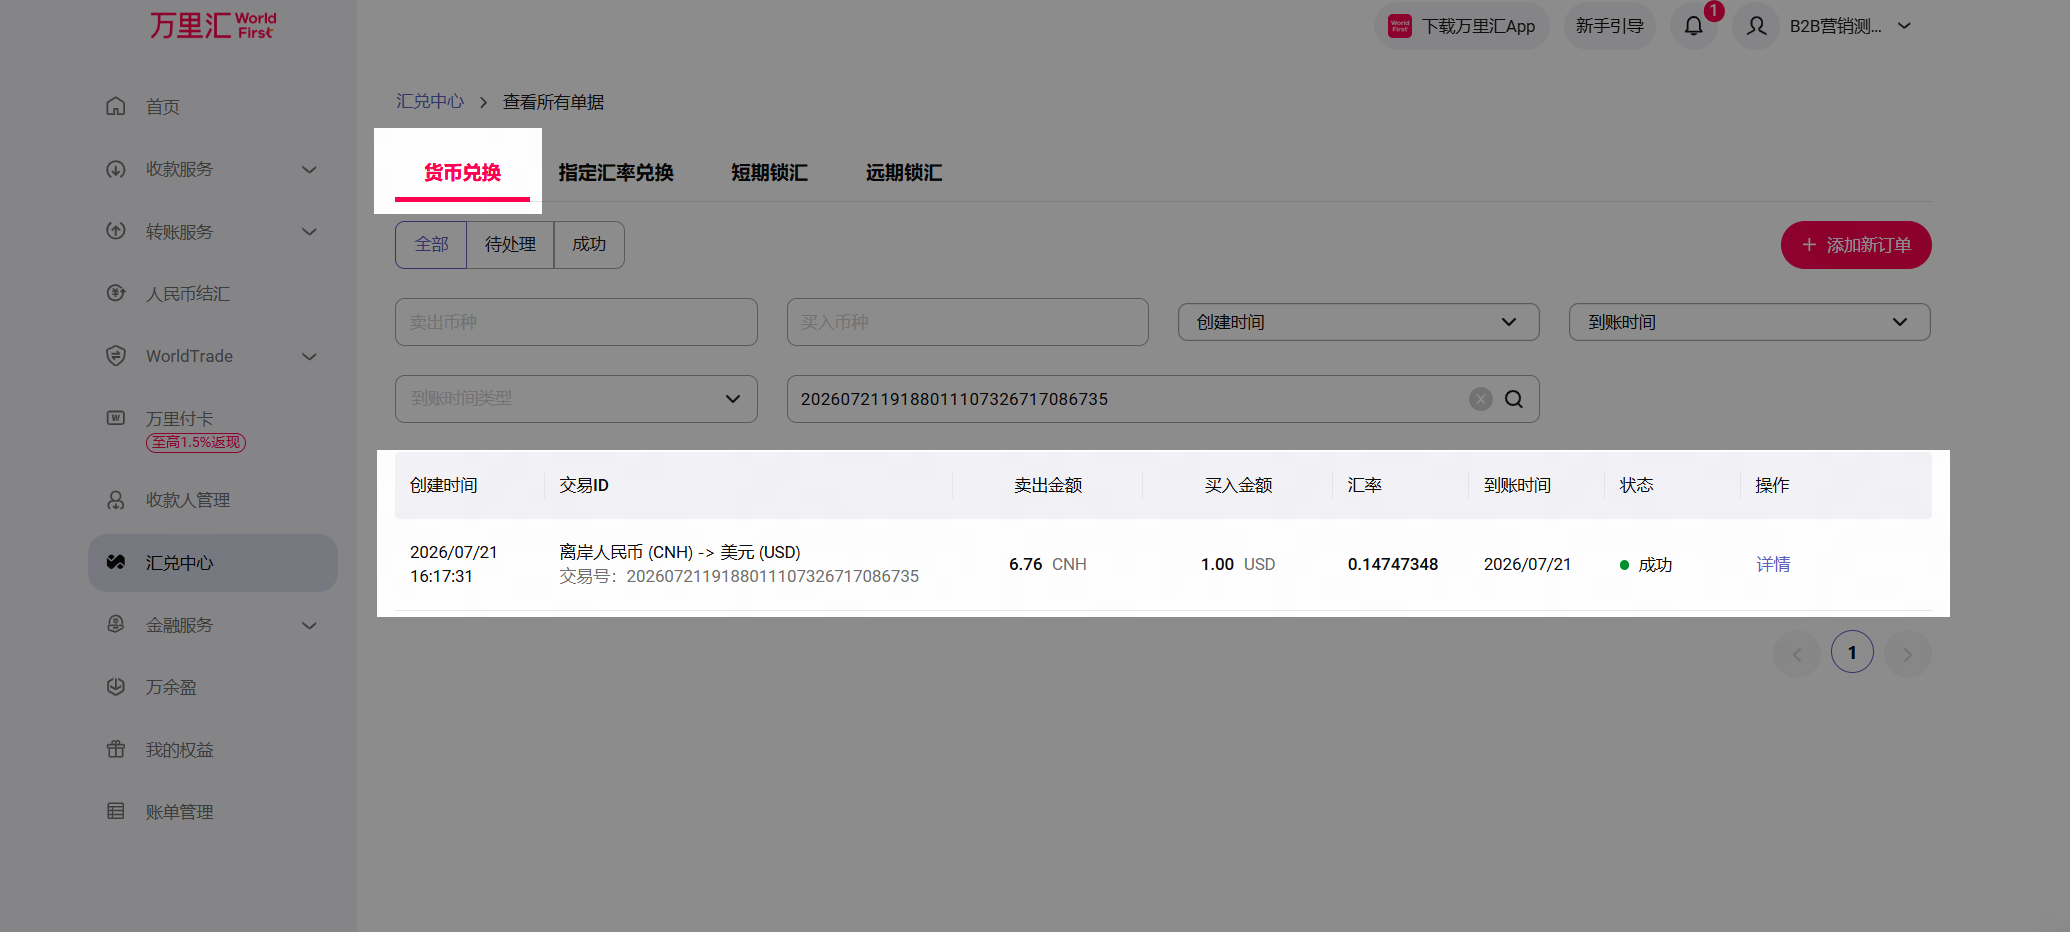Click the 汇兑中心 breadcrumb link
The image size is (2070, 932).
pyautogui.click(x=430, y=101)
